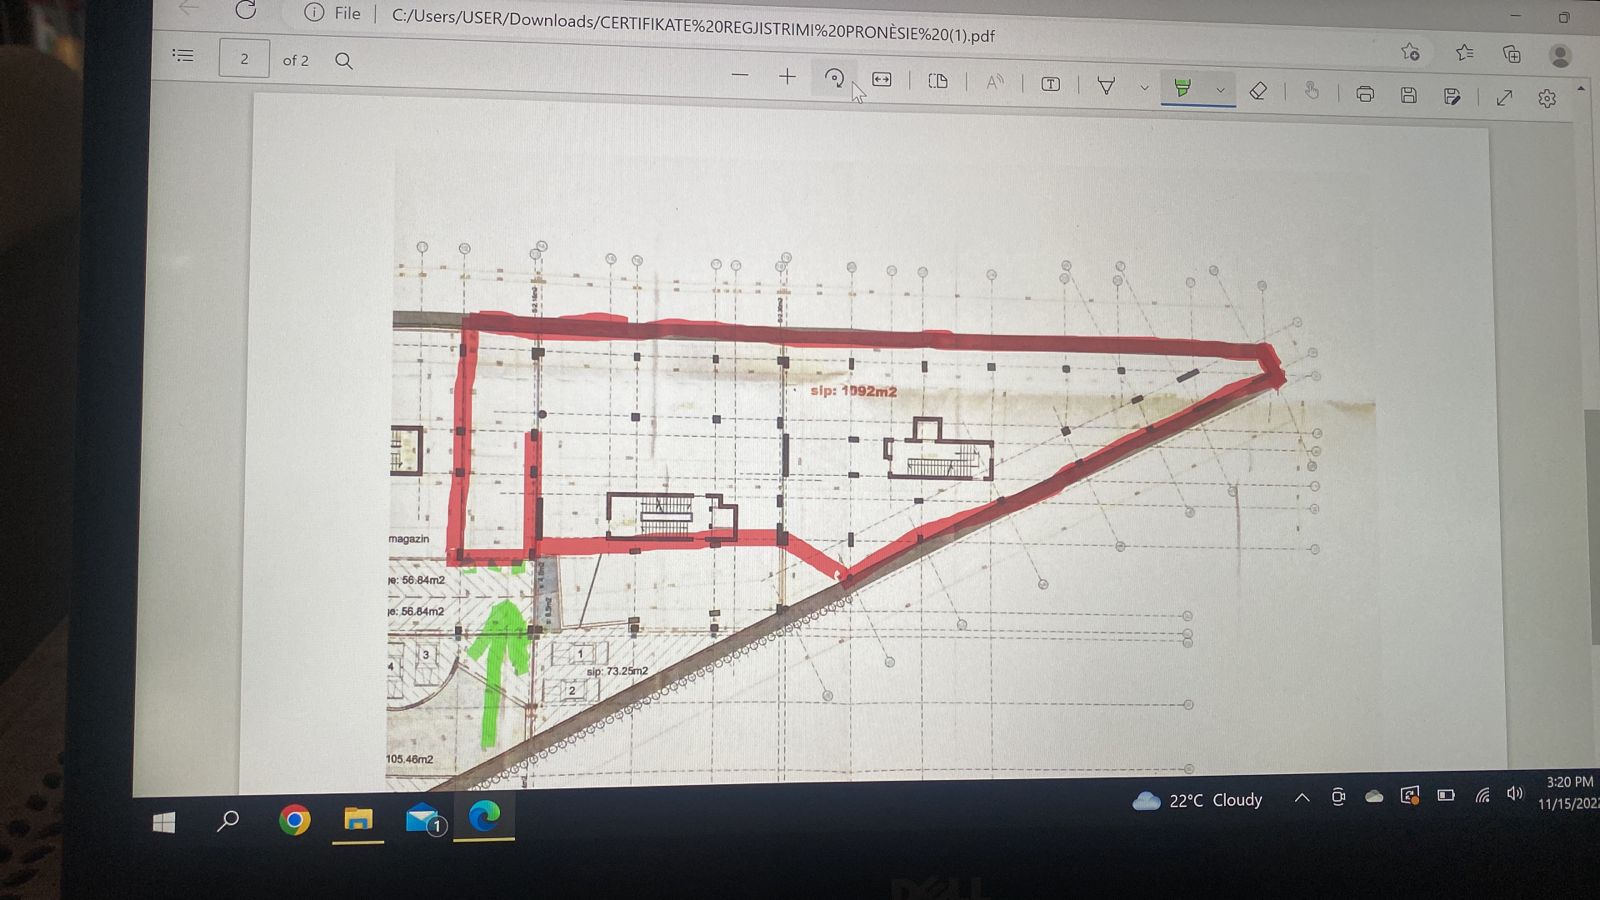Expand the Draw tool options dropdown

(x=1144, y=87)
